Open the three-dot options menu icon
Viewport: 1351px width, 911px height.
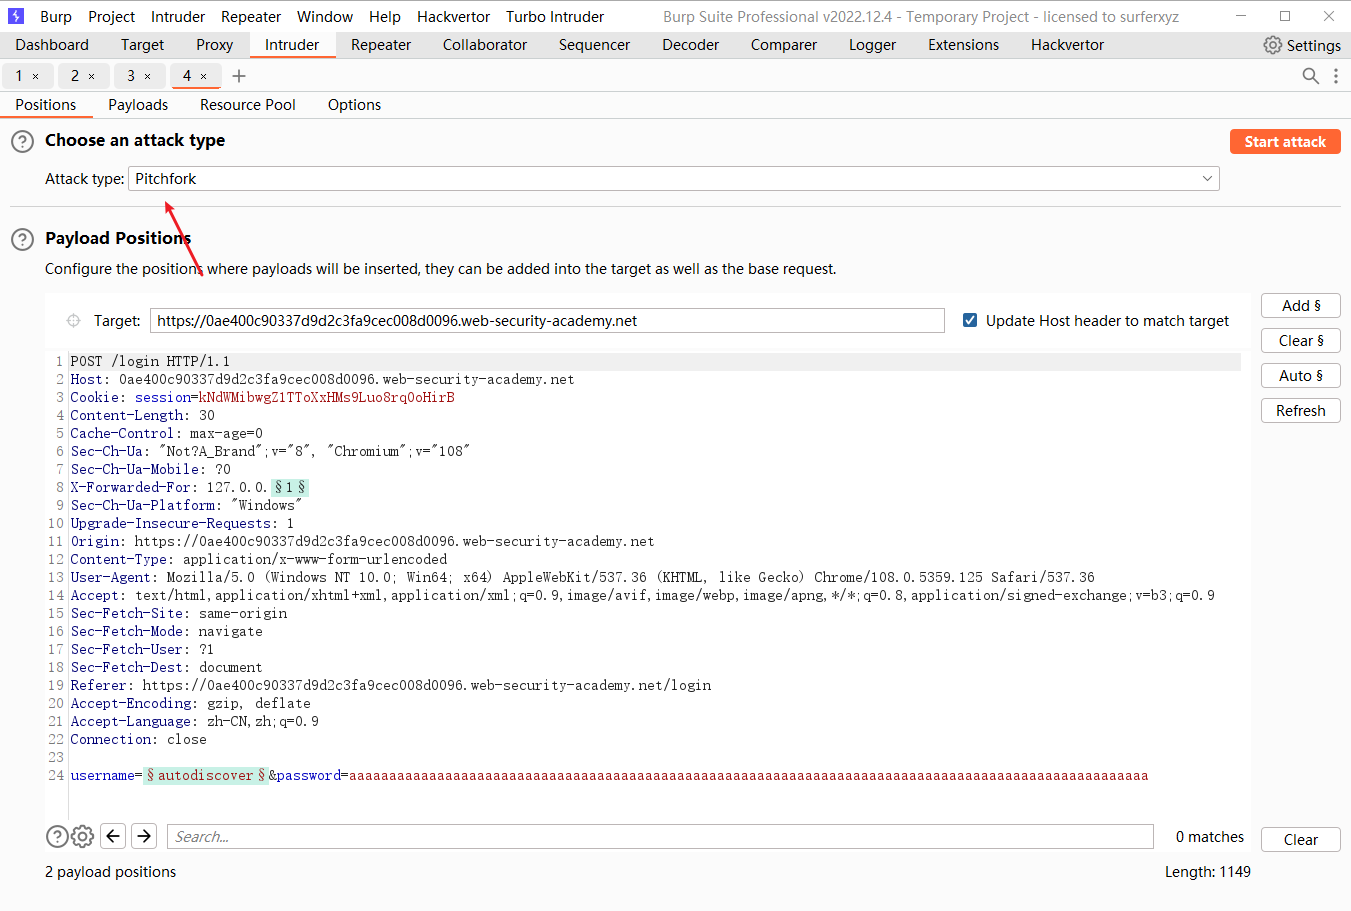pyautogui.click(x=1336, y=76)
